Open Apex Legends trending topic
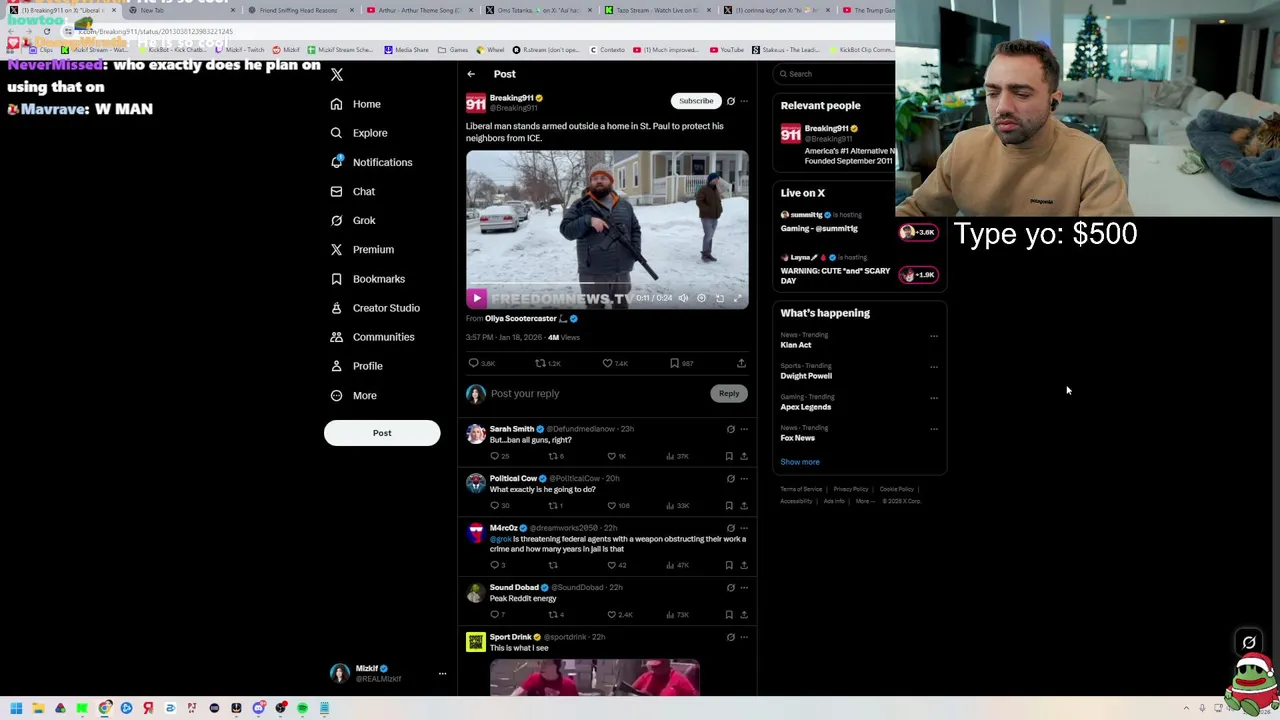 [805, 407]
